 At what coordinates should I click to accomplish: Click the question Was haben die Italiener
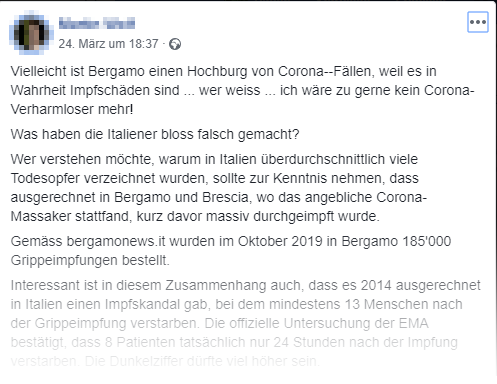[x=155, y=134]
